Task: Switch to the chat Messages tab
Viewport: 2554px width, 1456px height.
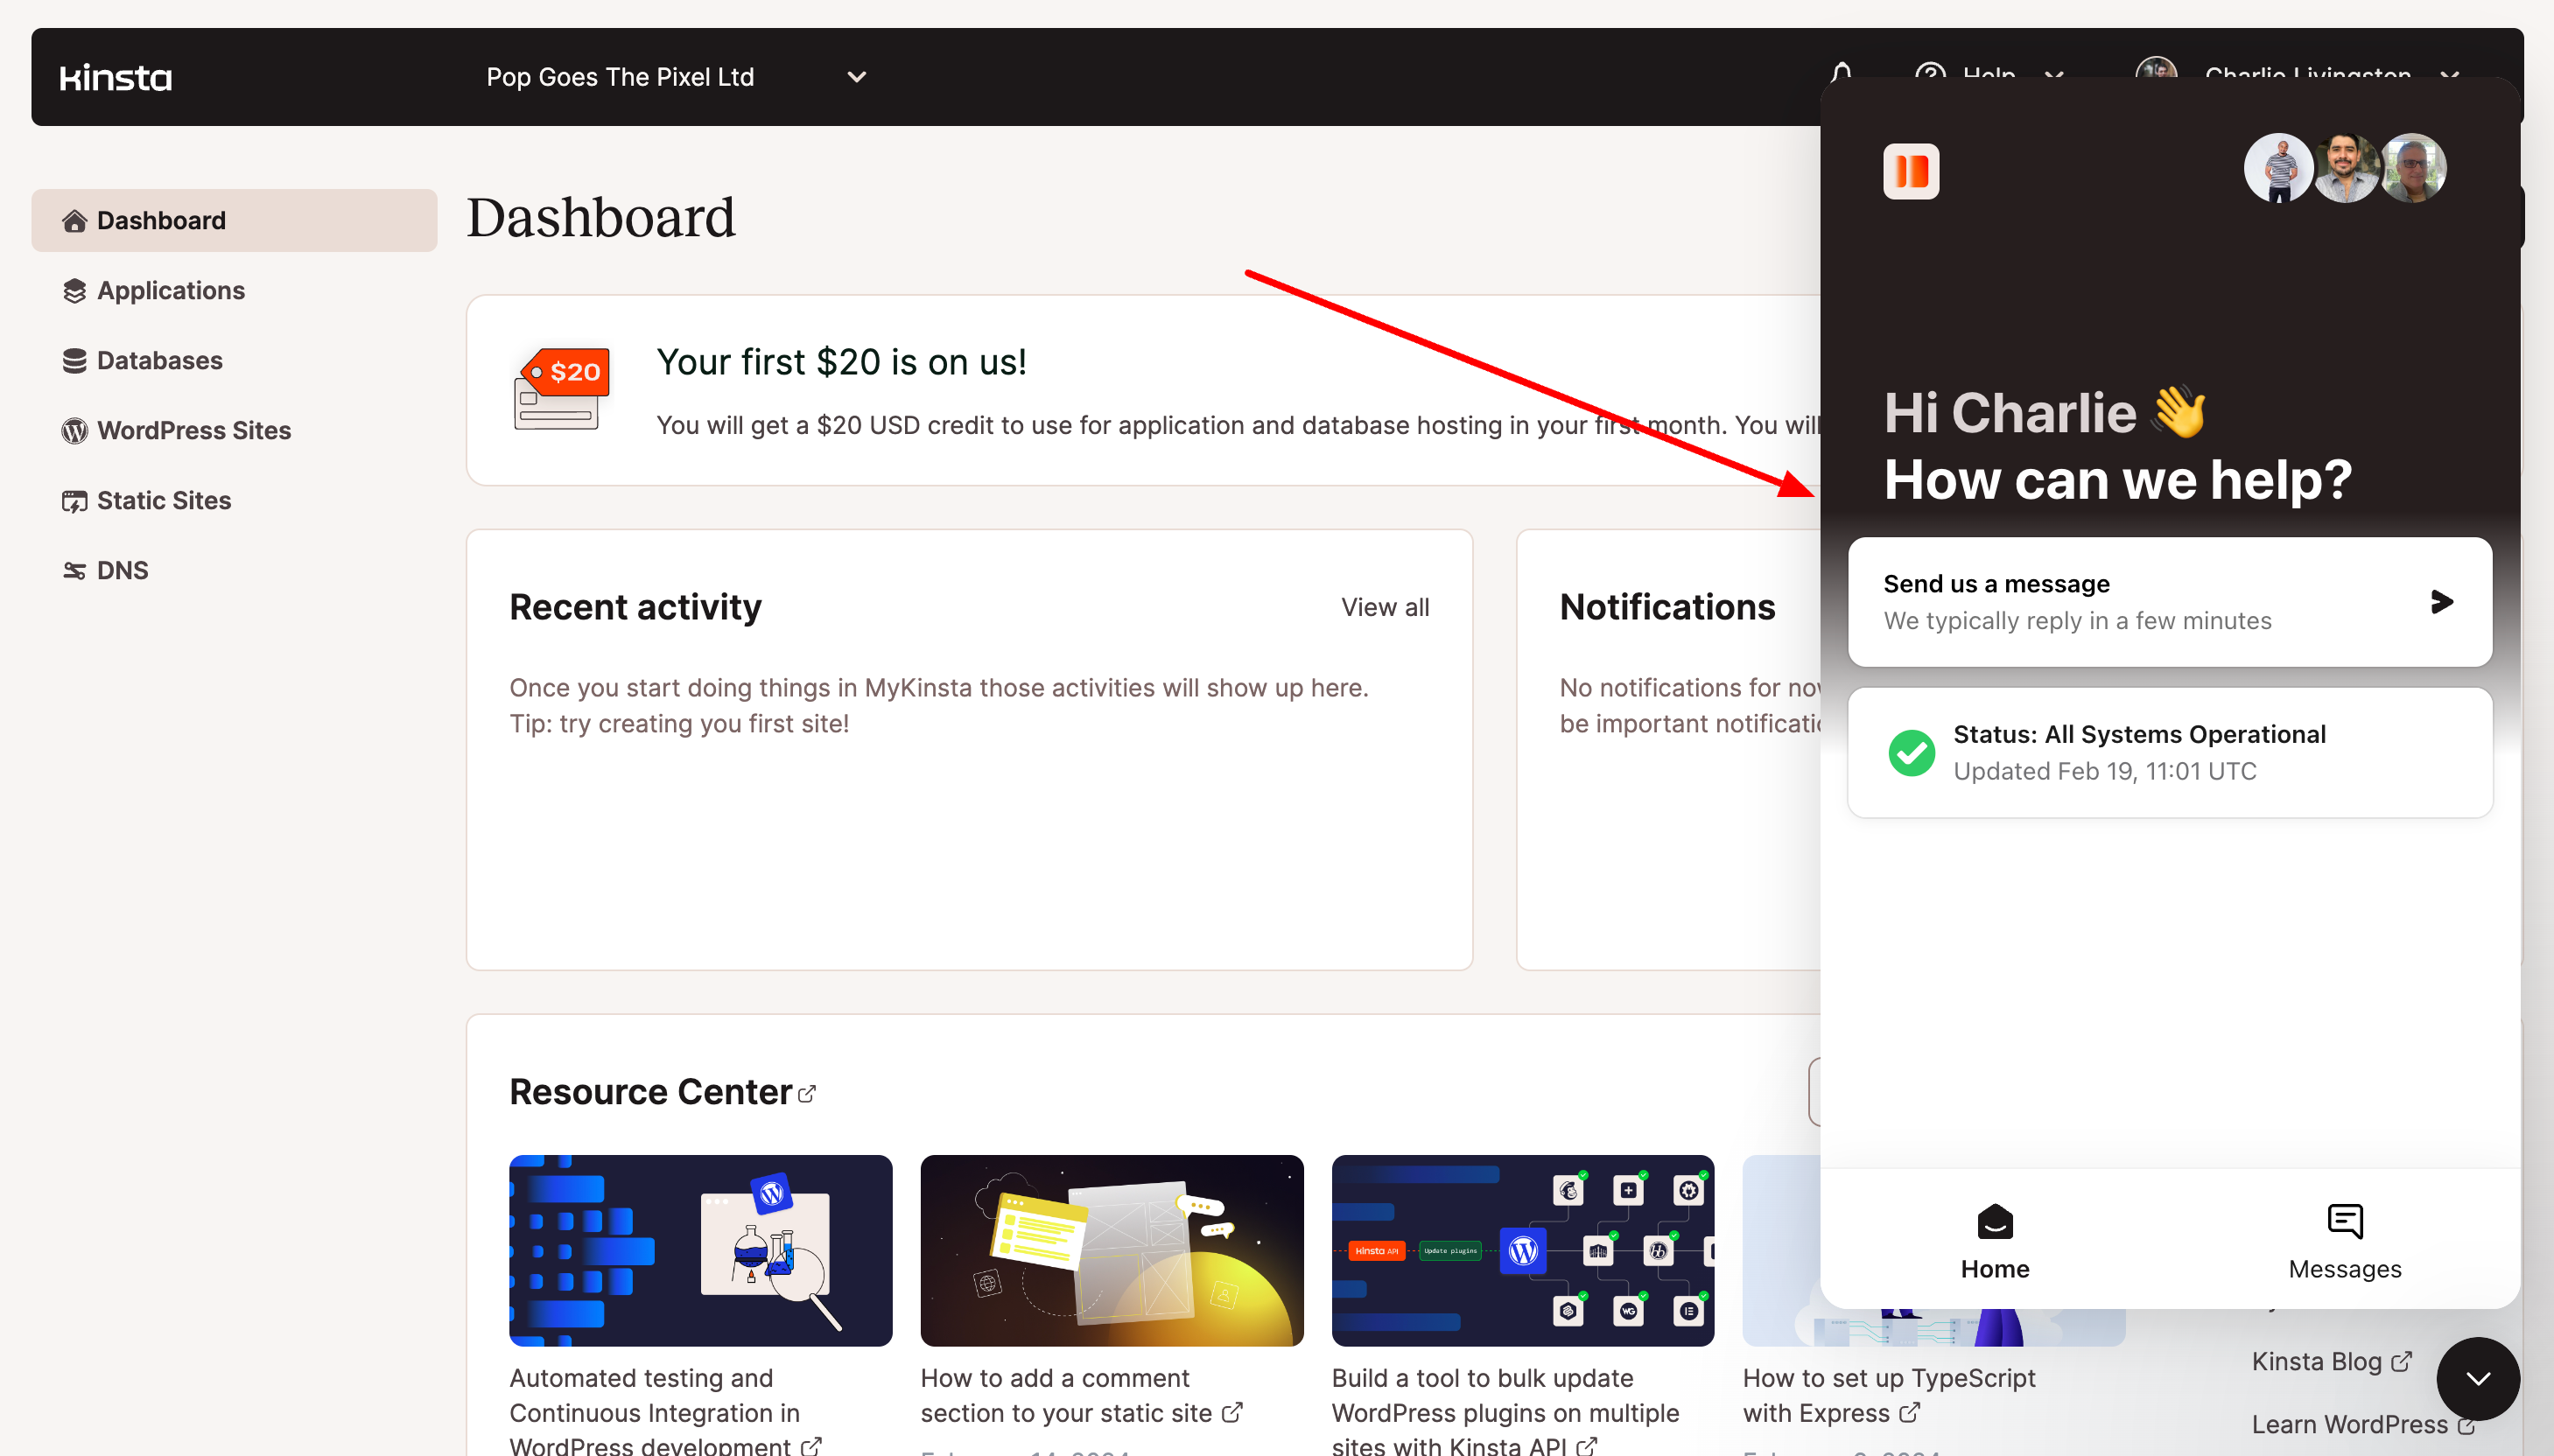Action: pyautogui.click(x=2344, y=1241)
